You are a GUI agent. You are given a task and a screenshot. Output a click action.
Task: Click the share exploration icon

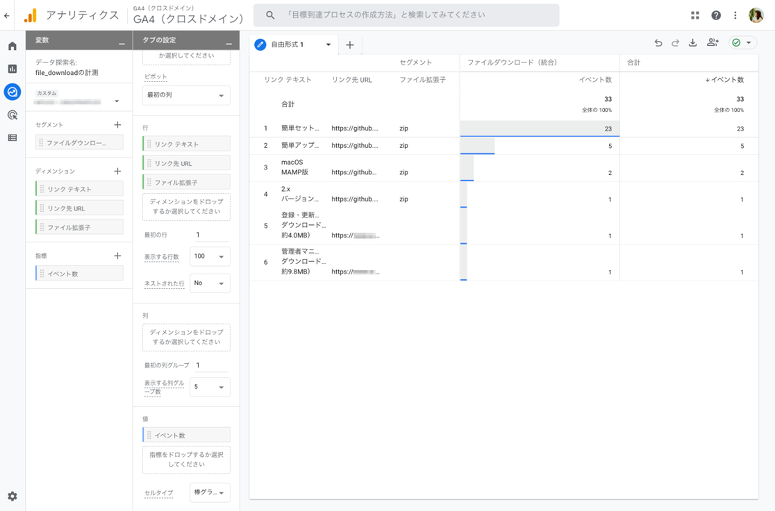click(712, 44)
